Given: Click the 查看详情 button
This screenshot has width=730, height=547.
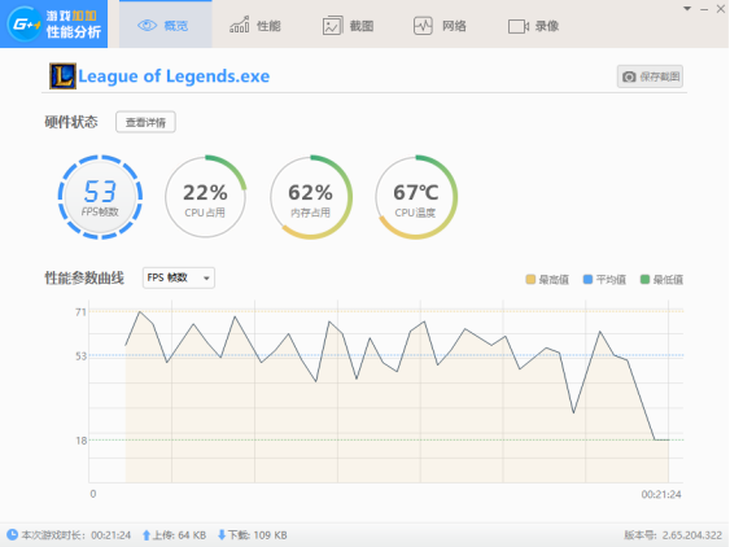Looking at the screenshot, I should [x=146, y=122].
